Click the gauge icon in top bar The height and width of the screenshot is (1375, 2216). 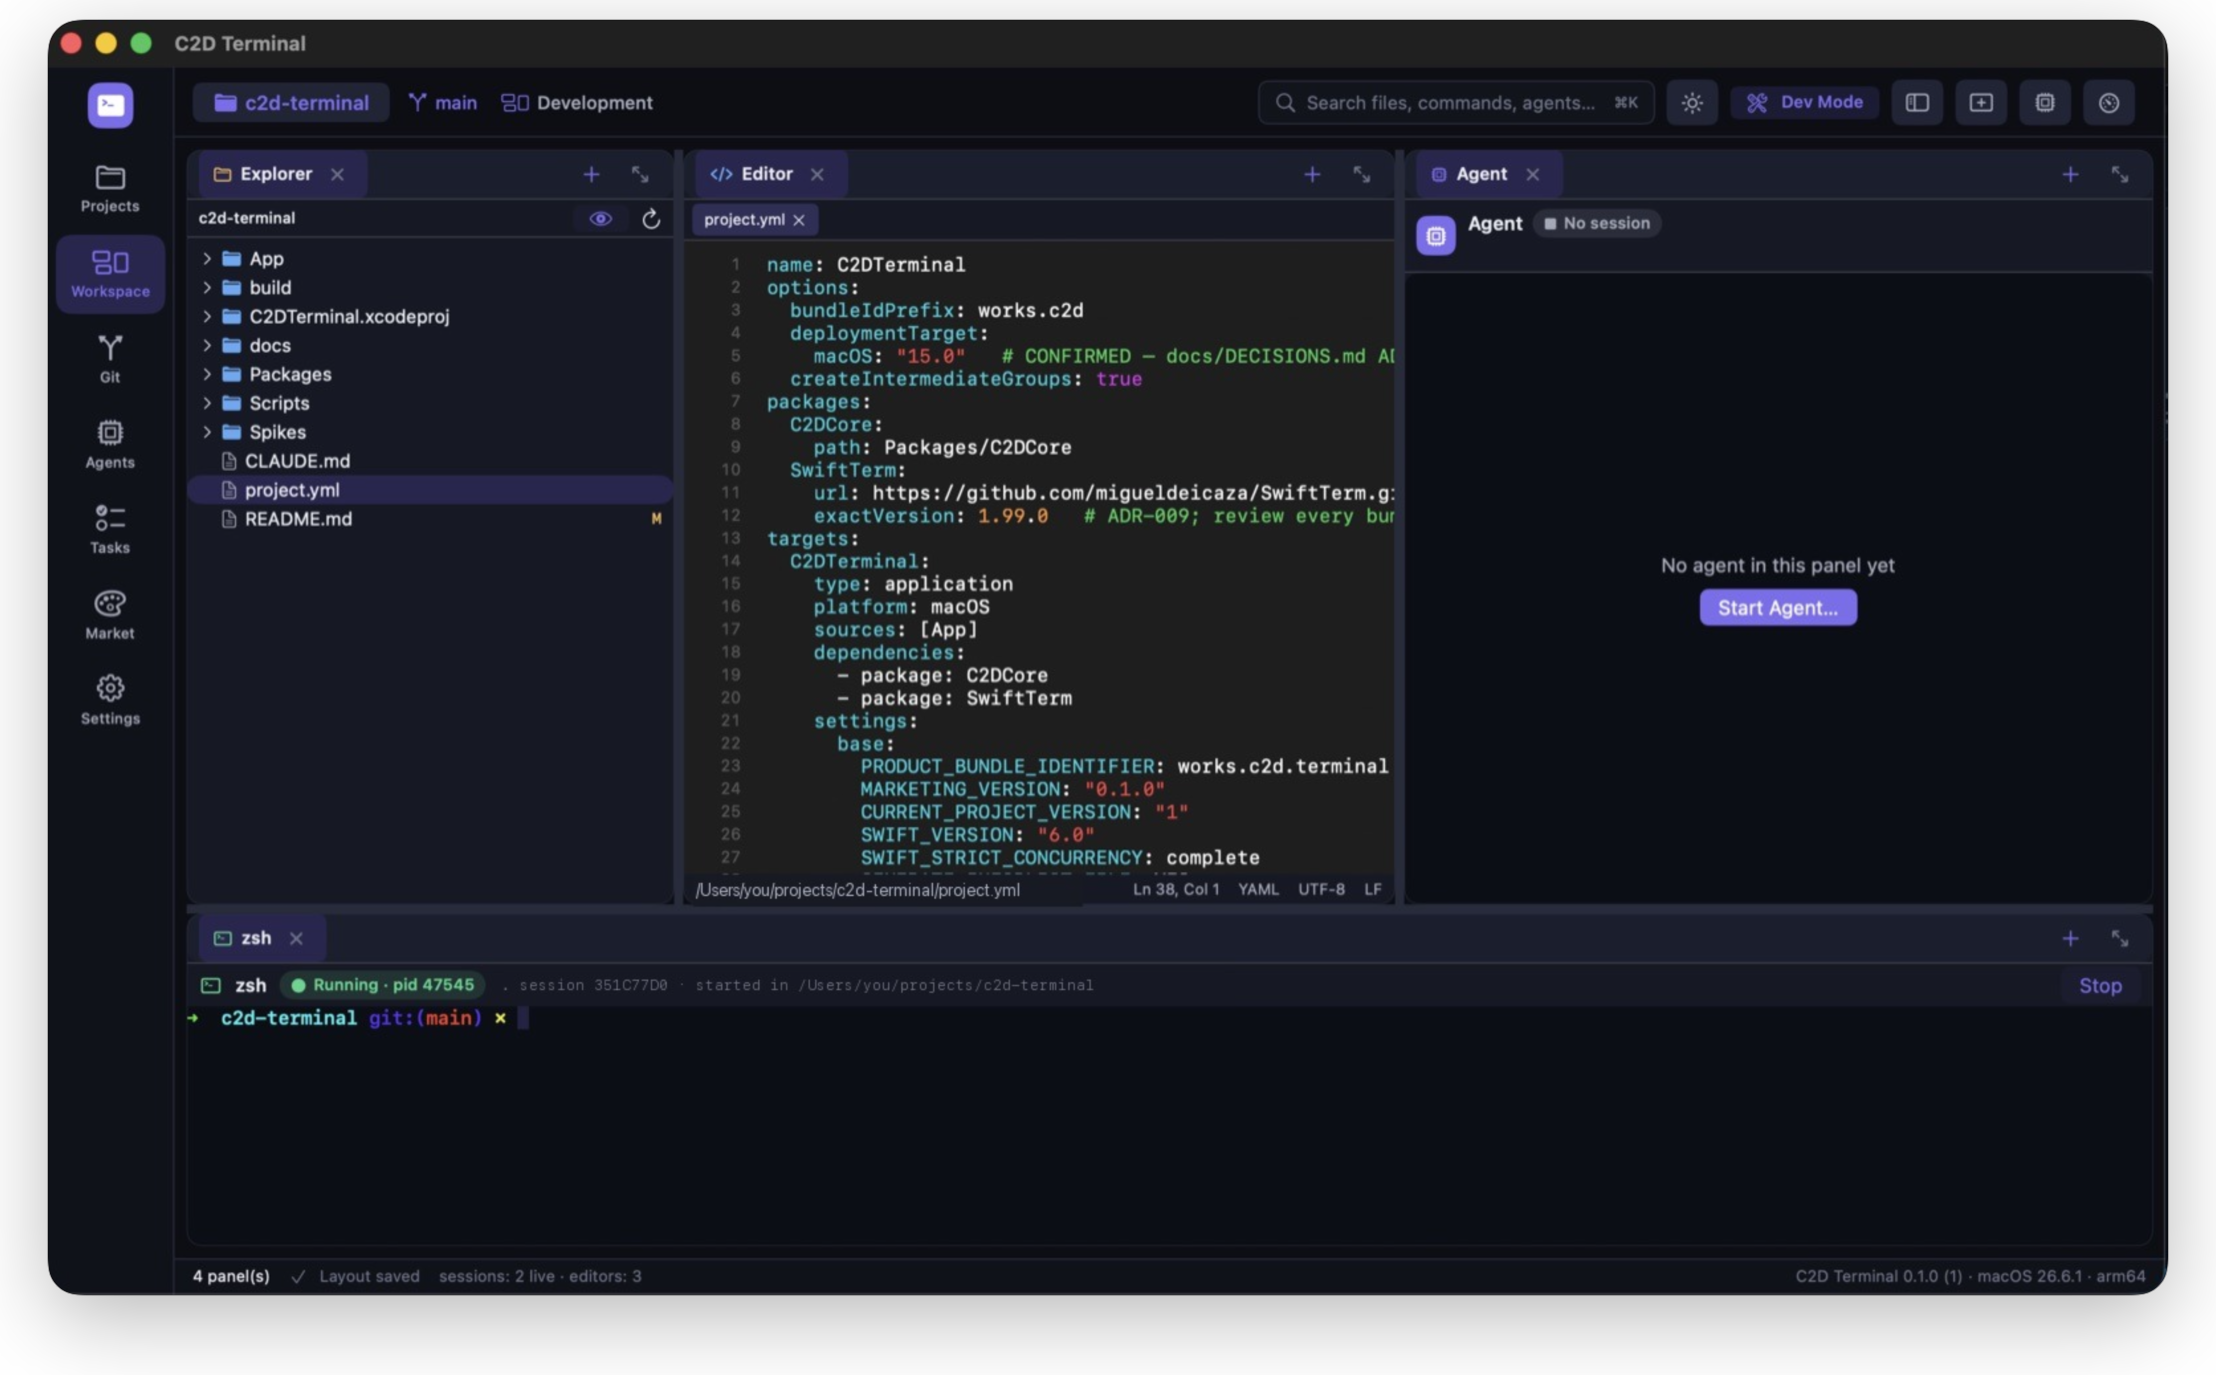pyautogui.click(x=2109, y=102)
